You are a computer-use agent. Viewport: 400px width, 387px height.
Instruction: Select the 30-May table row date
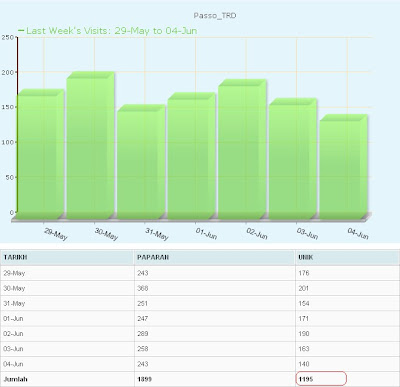click(x=14, y=288)
